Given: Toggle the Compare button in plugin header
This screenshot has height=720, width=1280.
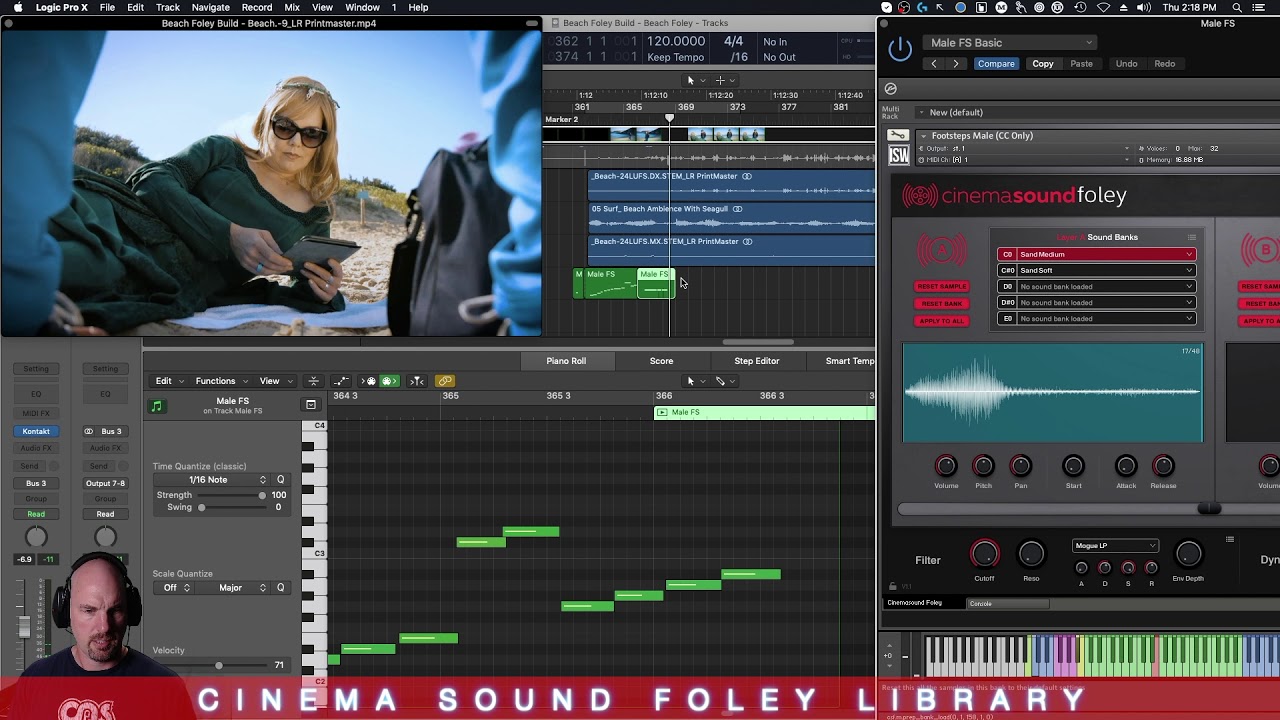Looking at the screenshot, I should 996,64.
